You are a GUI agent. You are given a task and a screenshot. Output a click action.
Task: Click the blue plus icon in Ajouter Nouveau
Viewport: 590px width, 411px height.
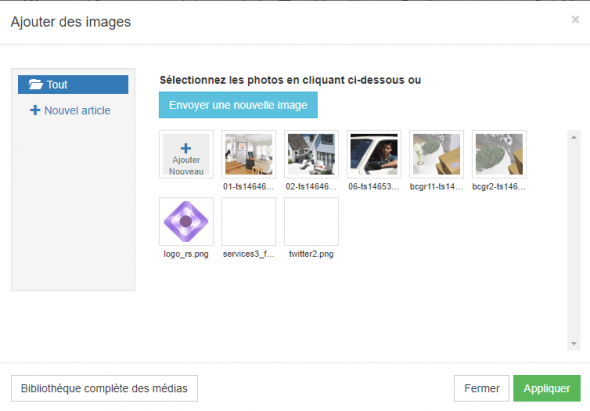coord(186,148)
